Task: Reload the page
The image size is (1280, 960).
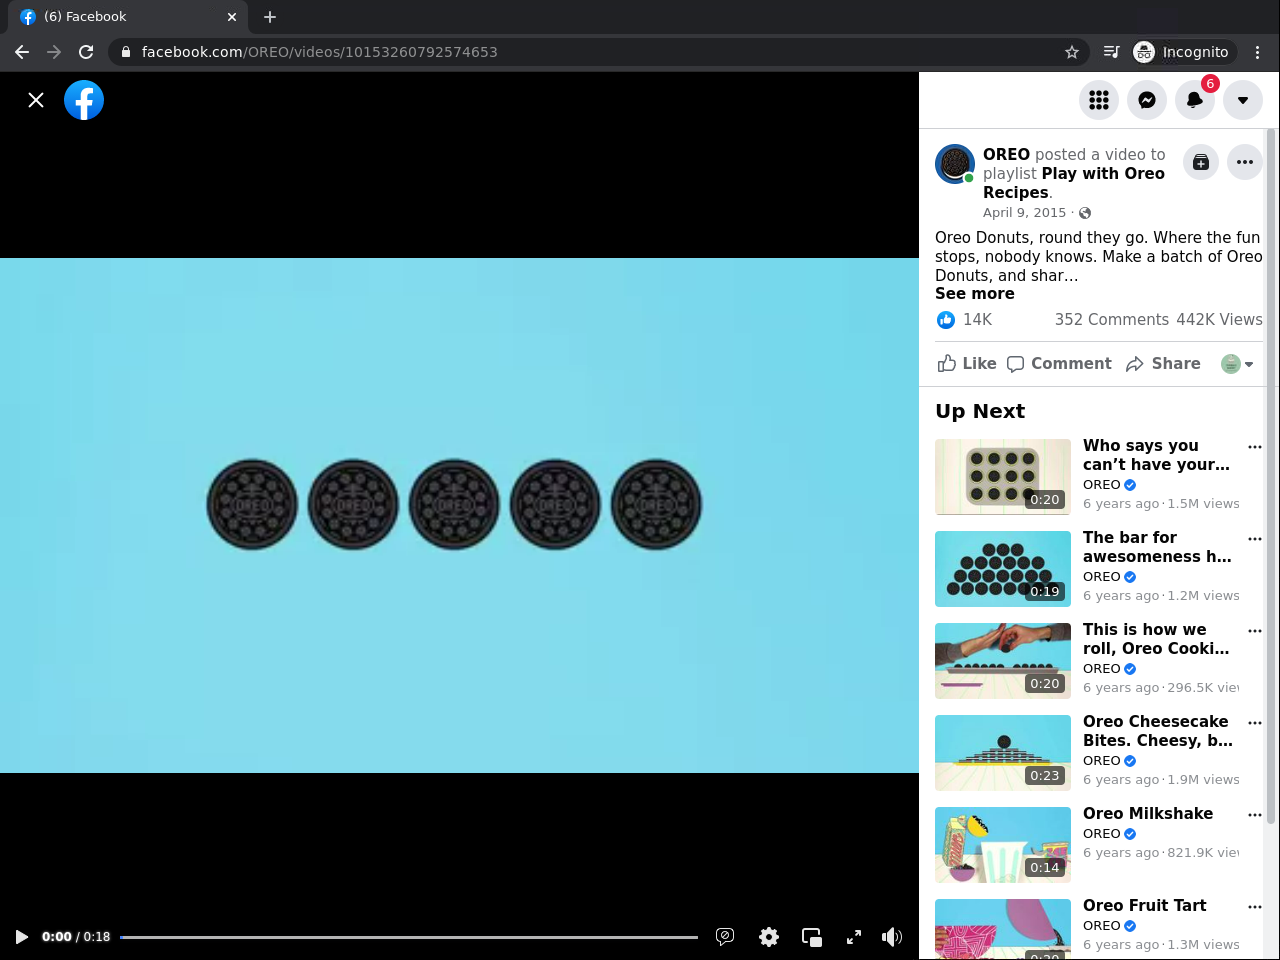Action: pos(86,52)
